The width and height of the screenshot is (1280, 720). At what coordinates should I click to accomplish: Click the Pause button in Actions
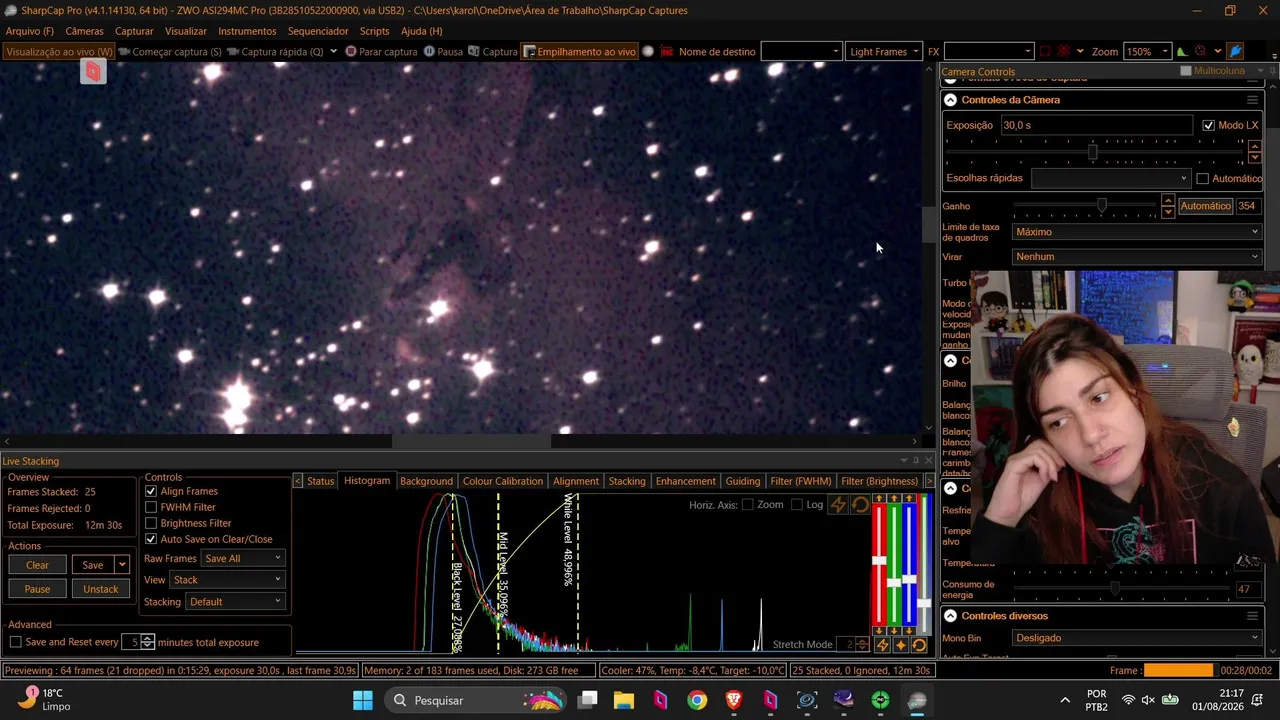(x=37, y=589)
